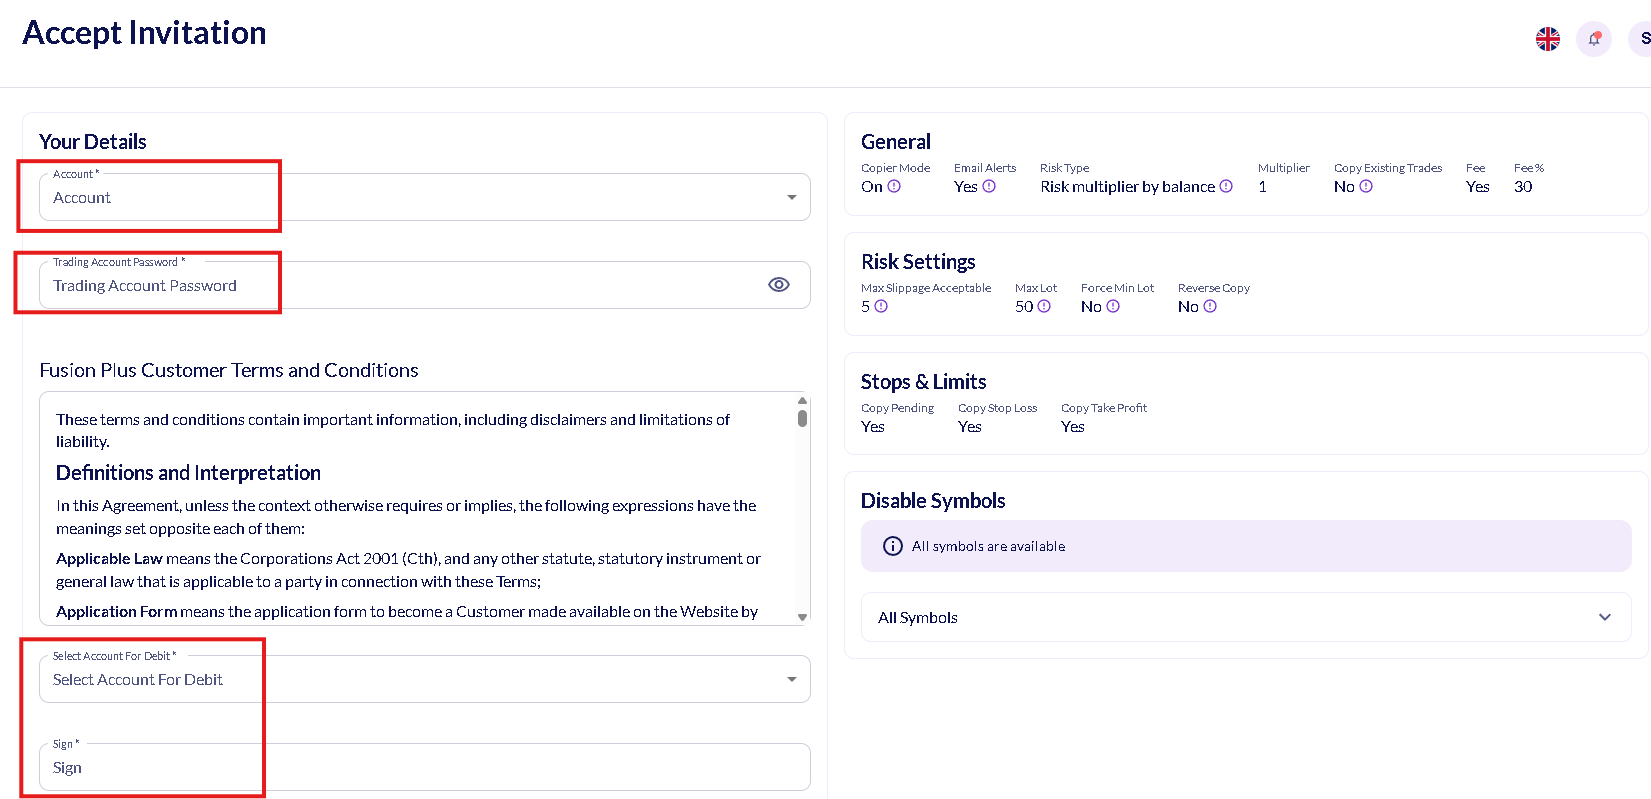Click info icon beside Email Alerts Yes
1651x799 pixels.
(x=989, y=186)
